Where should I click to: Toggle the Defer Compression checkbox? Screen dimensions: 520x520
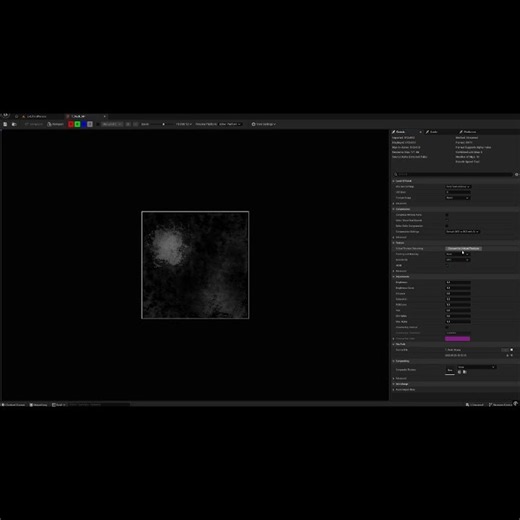point(447,226)
